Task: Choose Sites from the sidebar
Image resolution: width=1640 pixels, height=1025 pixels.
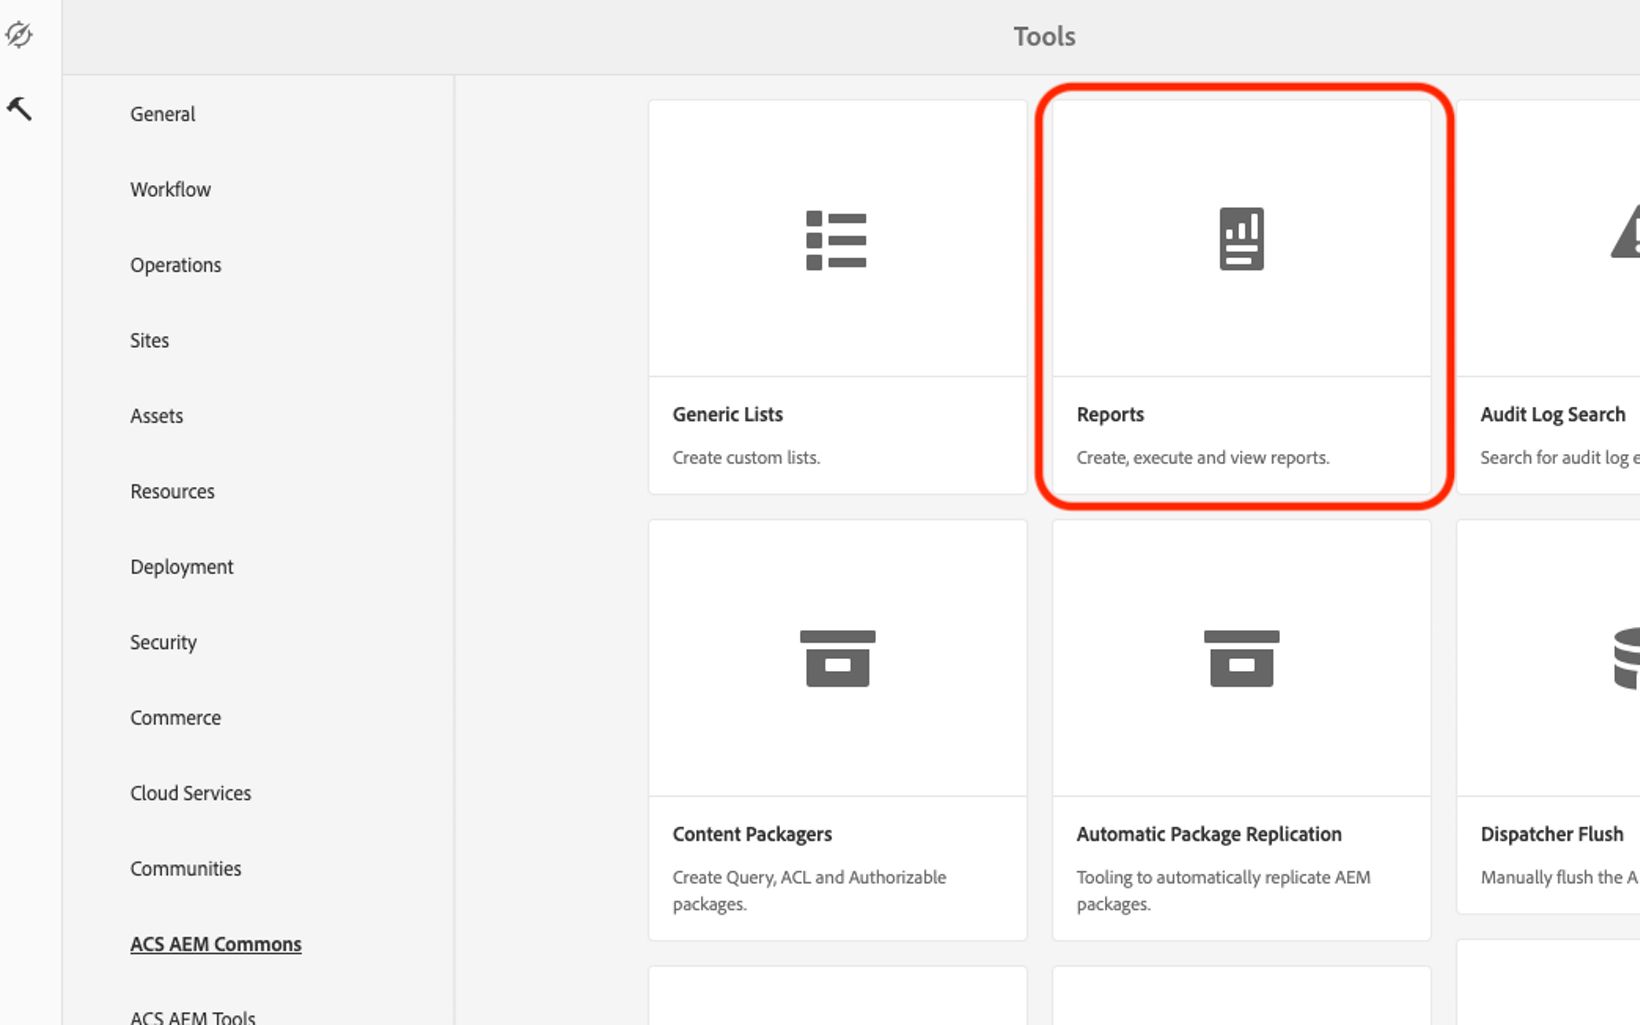Action: pos(149,340)
